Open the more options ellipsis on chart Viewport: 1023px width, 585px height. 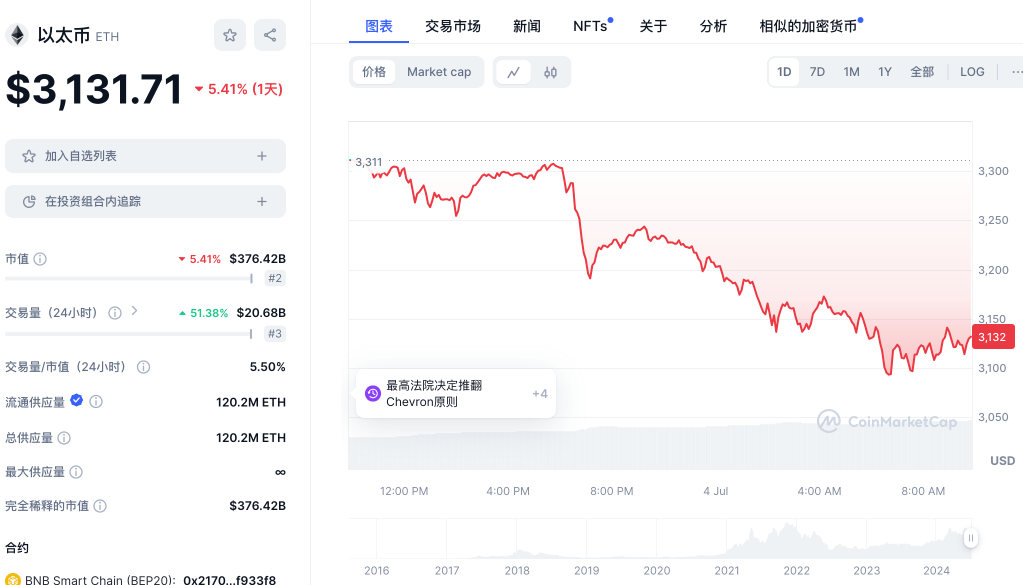[1015, 72]
